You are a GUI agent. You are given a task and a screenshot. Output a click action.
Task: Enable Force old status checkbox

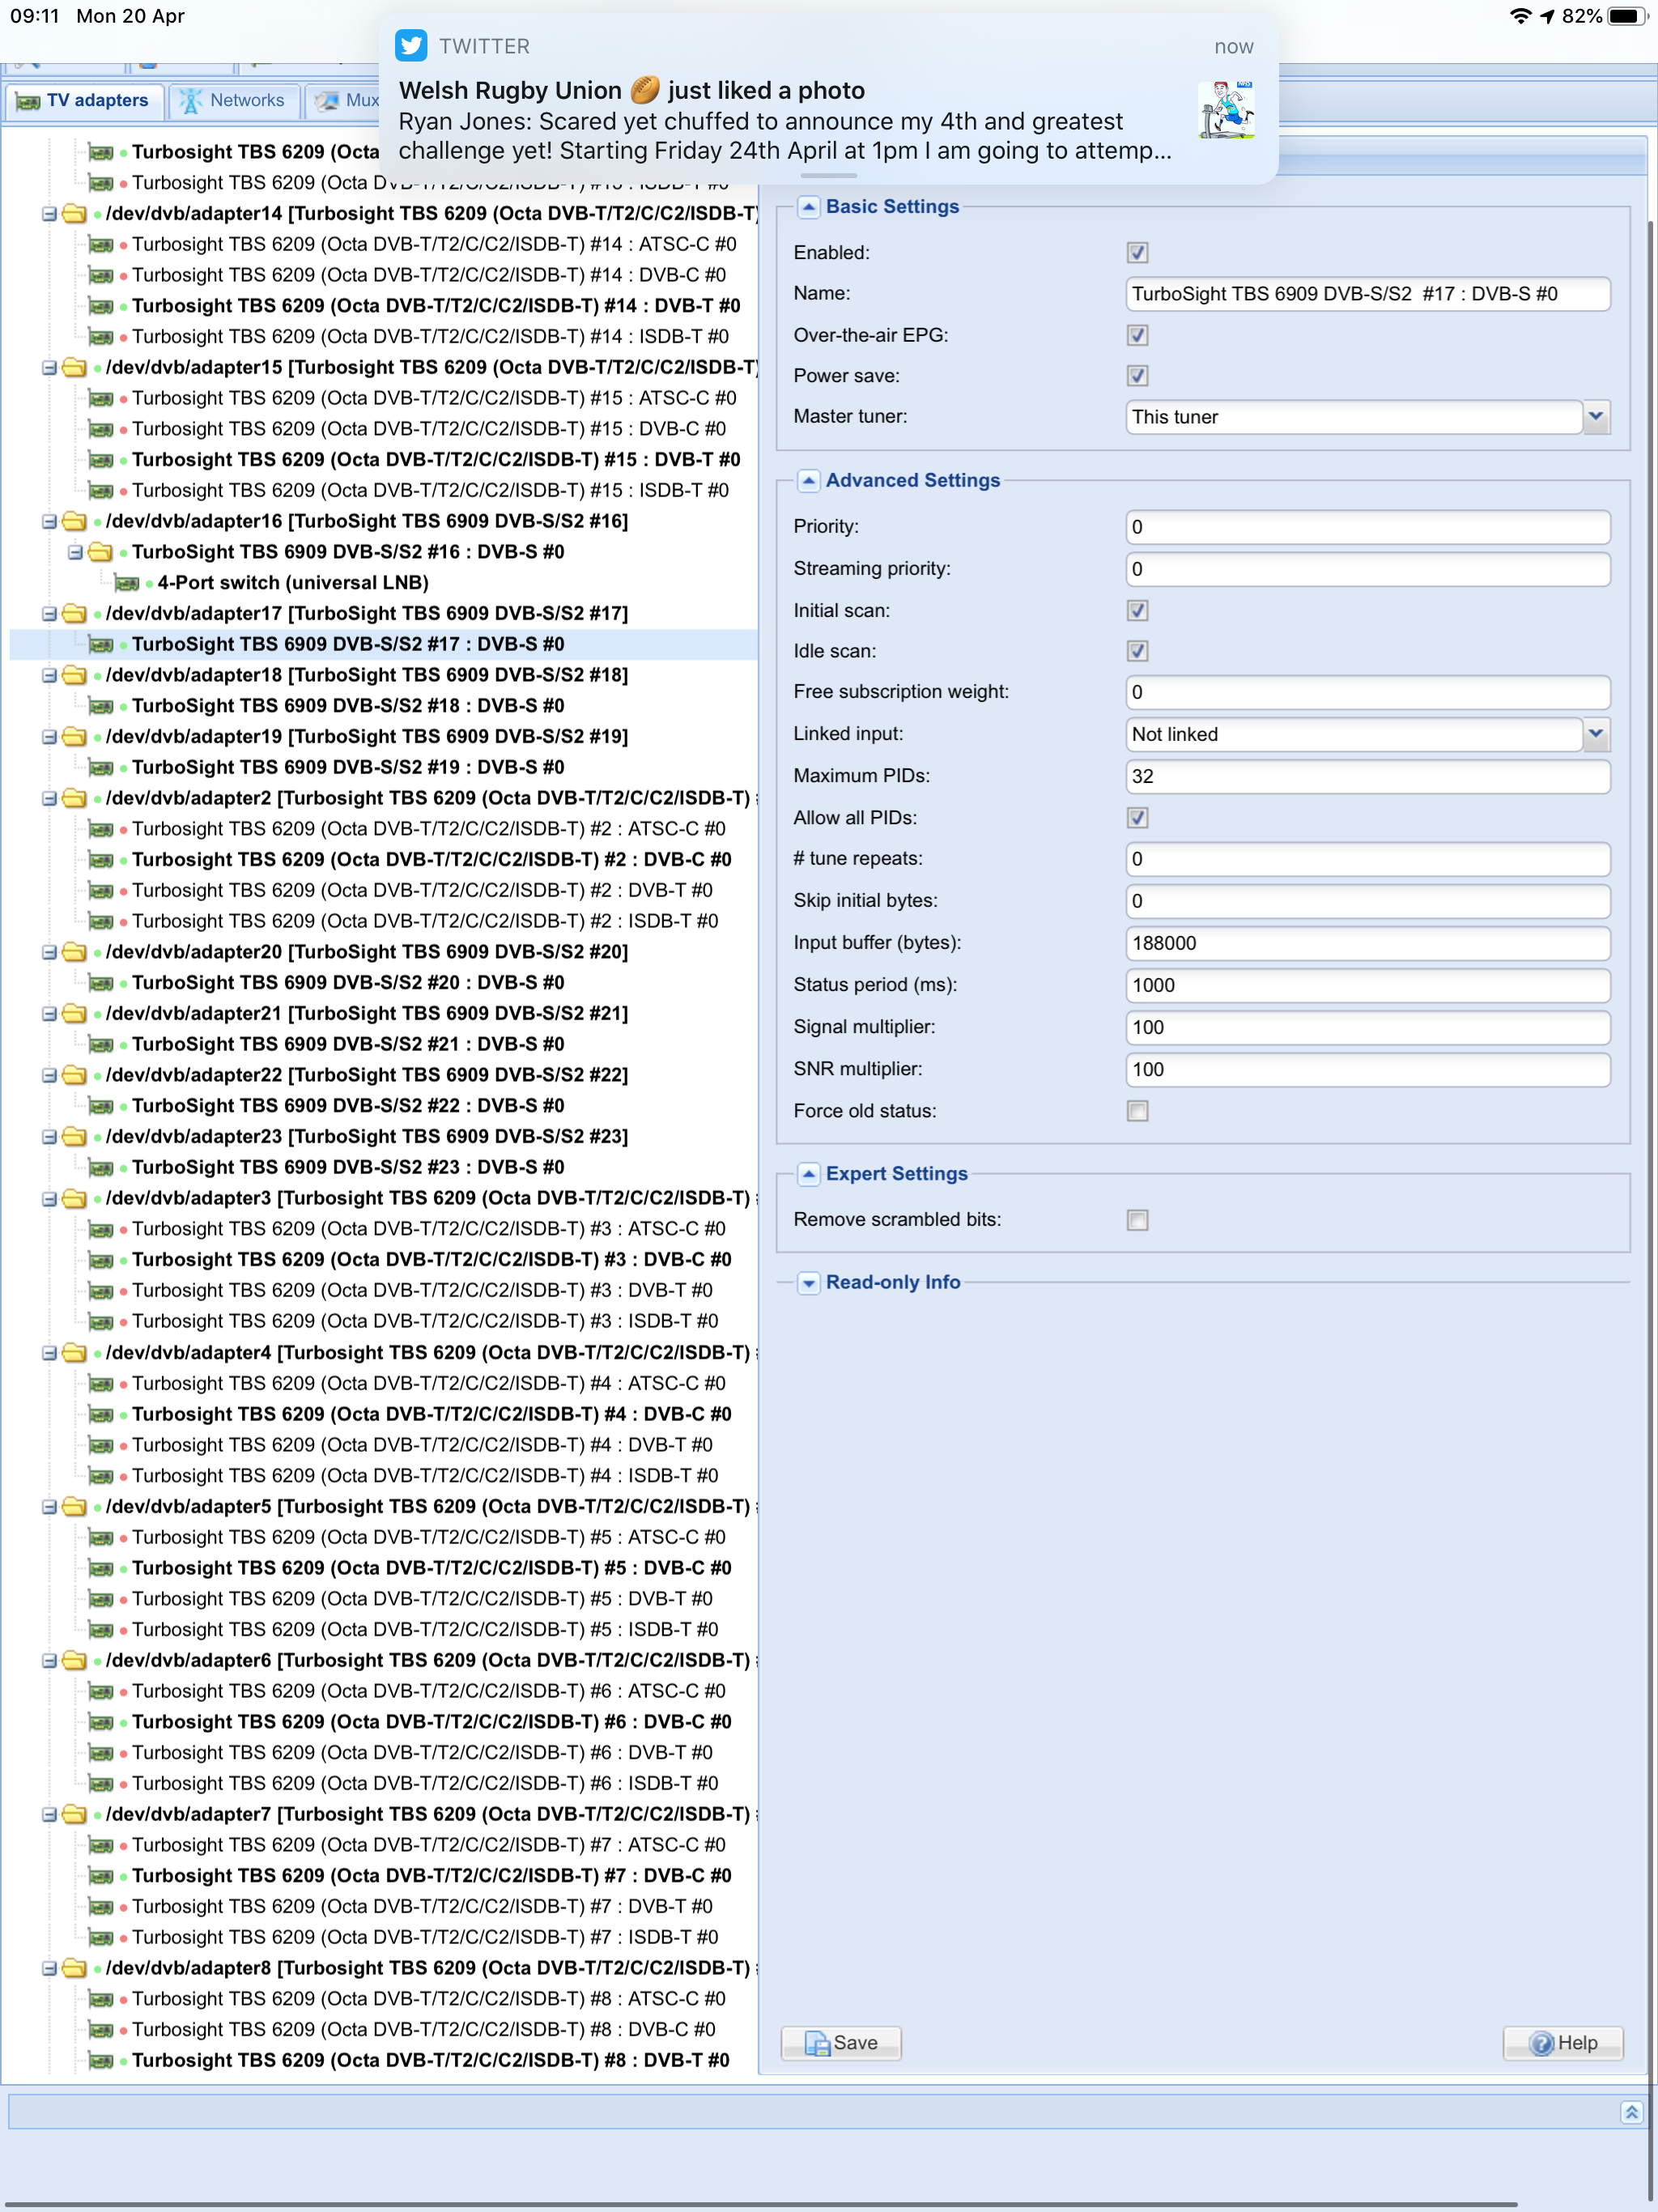[x=1137, y=1111]
